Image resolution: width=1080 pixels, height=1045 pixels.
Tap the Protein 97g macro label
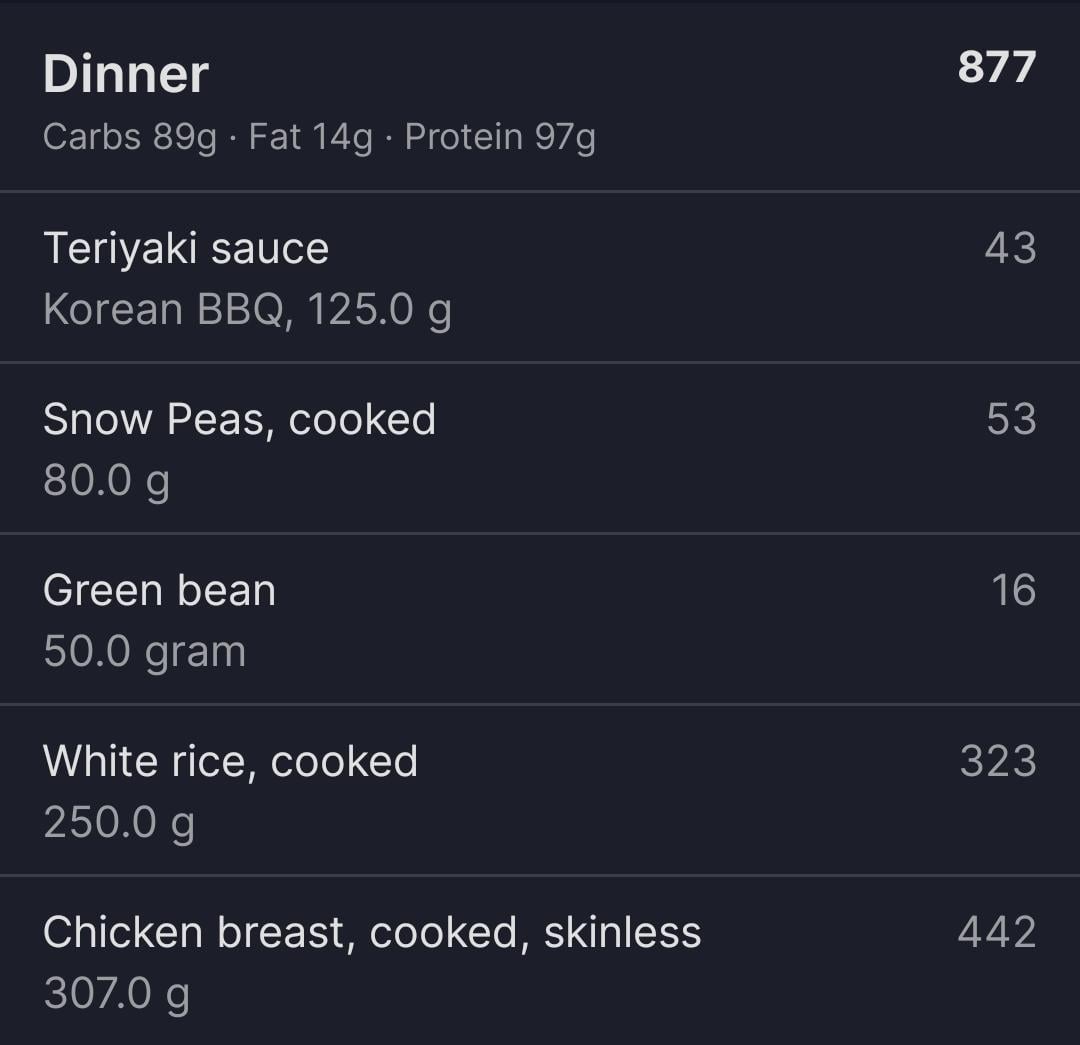(x=500, y=137)
